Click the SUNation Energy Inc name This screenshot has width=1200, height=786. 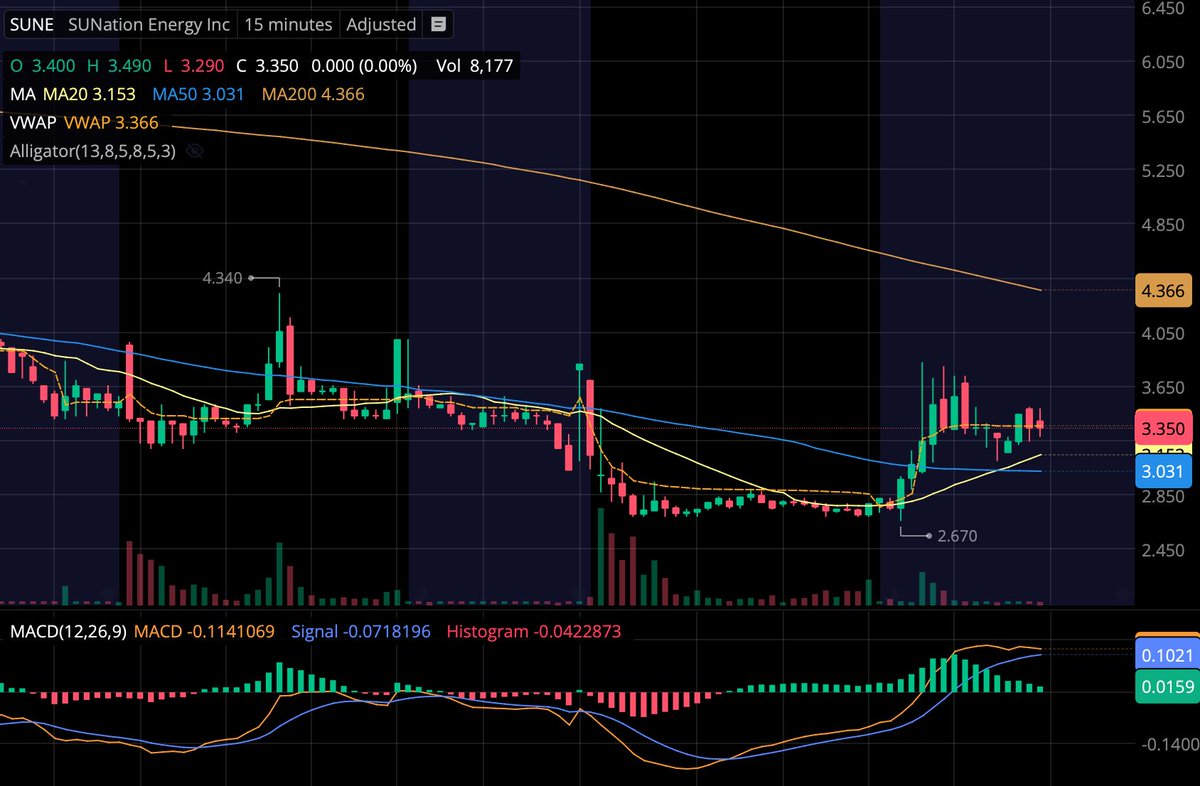click(148, 24)
